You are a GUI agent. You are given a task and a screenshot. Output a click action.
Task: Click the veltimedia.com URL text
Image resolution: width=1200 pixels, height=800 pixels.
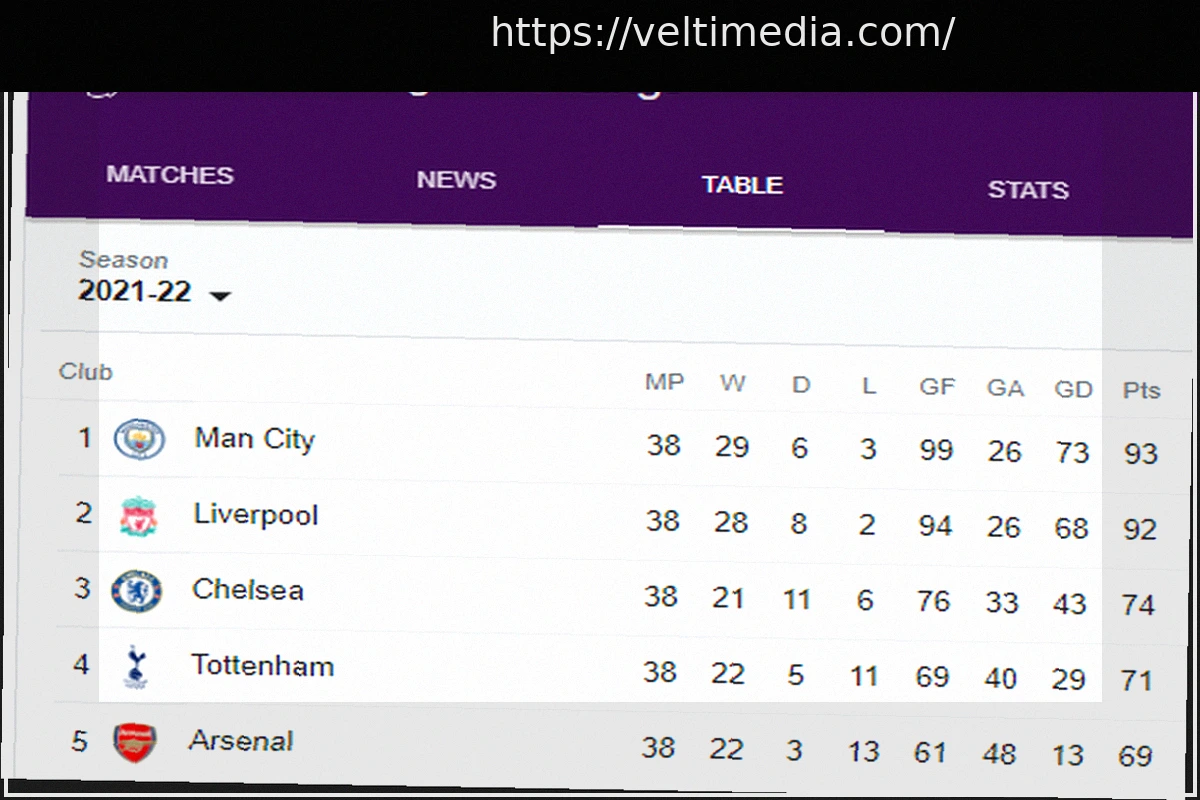pyautogui.click(x=722, y=33)
